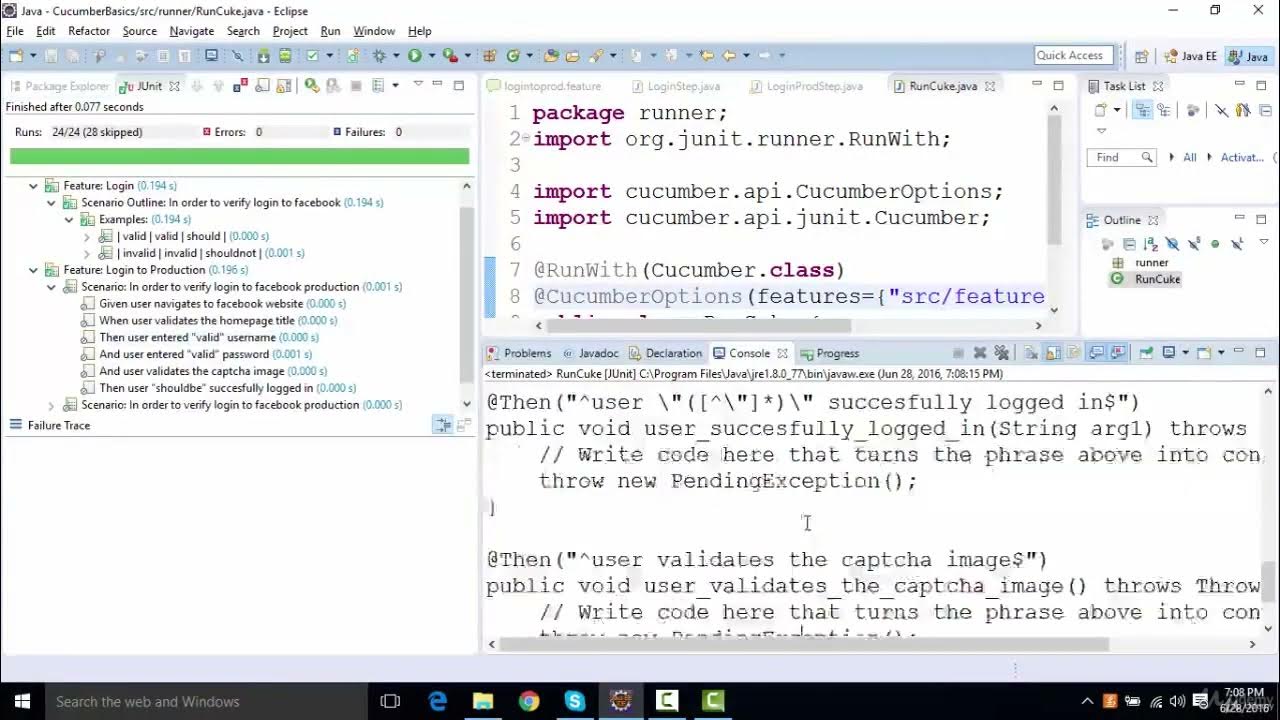Open Skype from the taskbar
This screenshot has height=720, width=1280.
point(575,701)
